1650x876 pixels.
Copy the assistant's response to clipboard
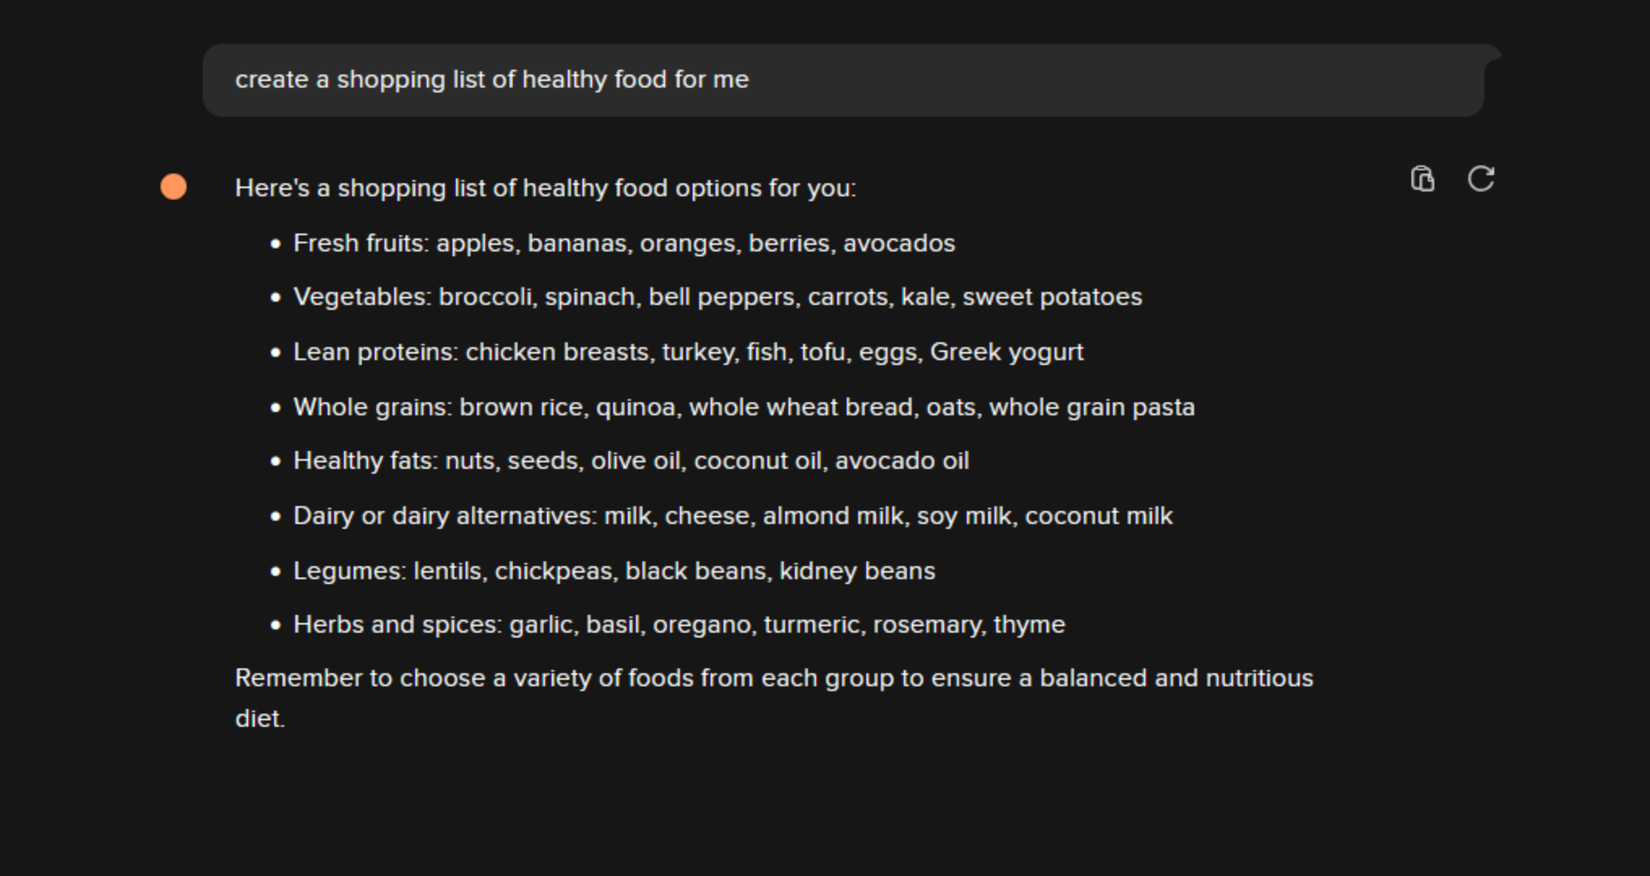[1422, 179]
